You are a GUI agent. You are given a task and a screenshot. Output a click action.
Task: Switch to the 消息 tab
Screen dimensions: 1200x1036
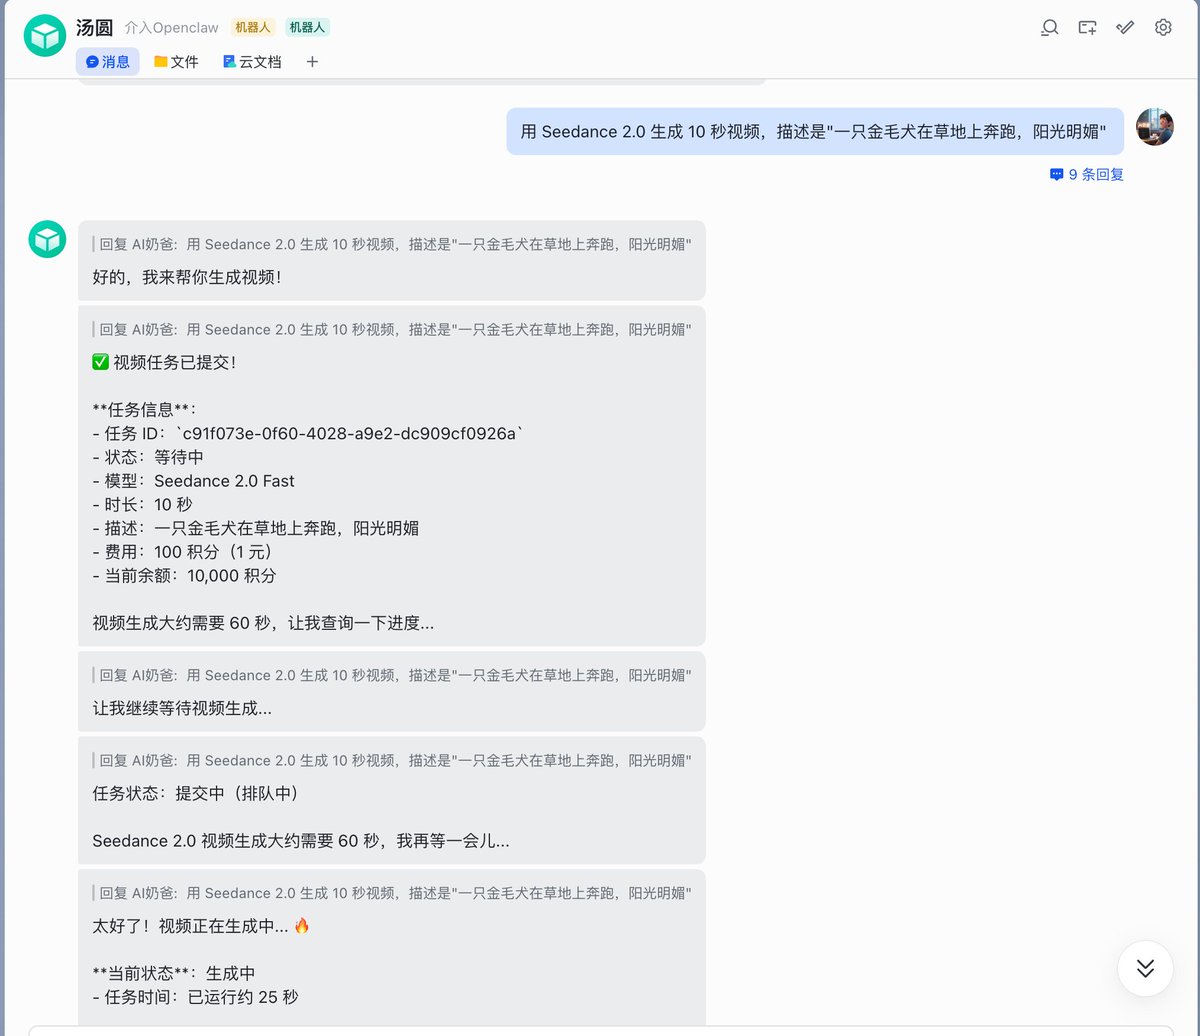108,62
